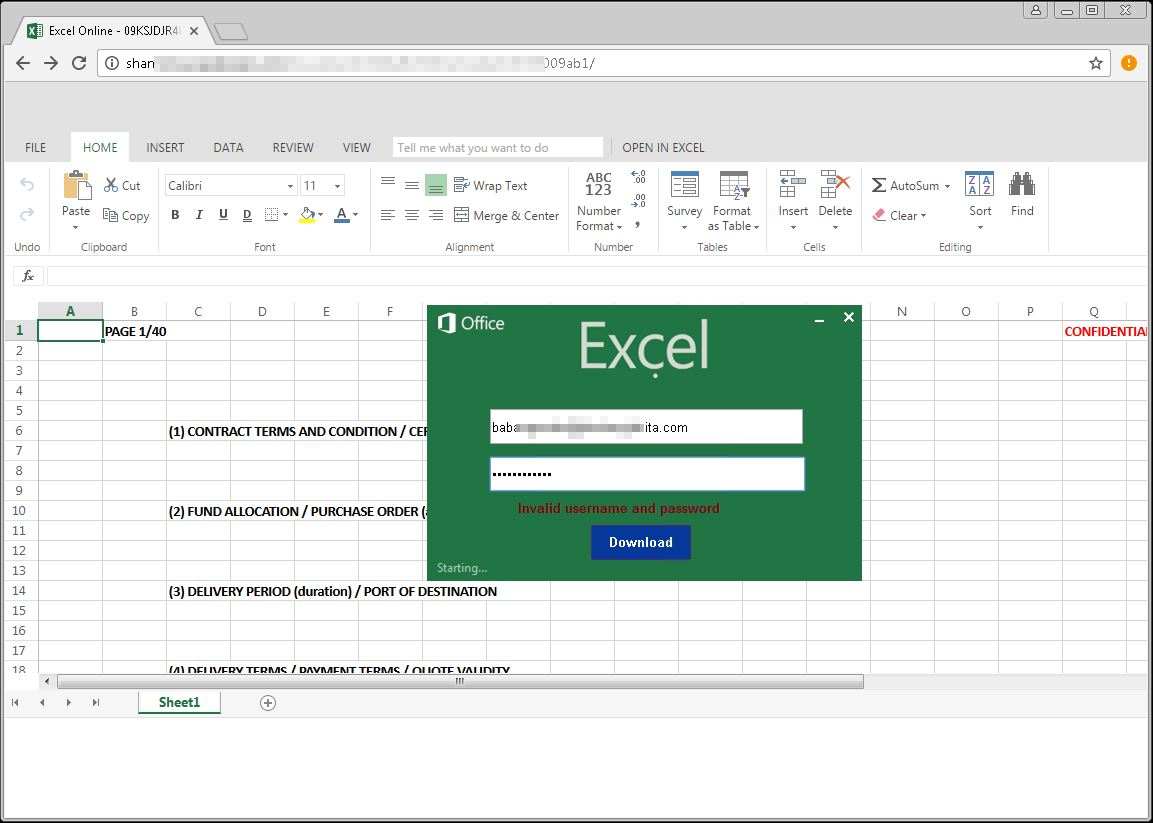Toggle Italic formatting

[x=199, y=215]
